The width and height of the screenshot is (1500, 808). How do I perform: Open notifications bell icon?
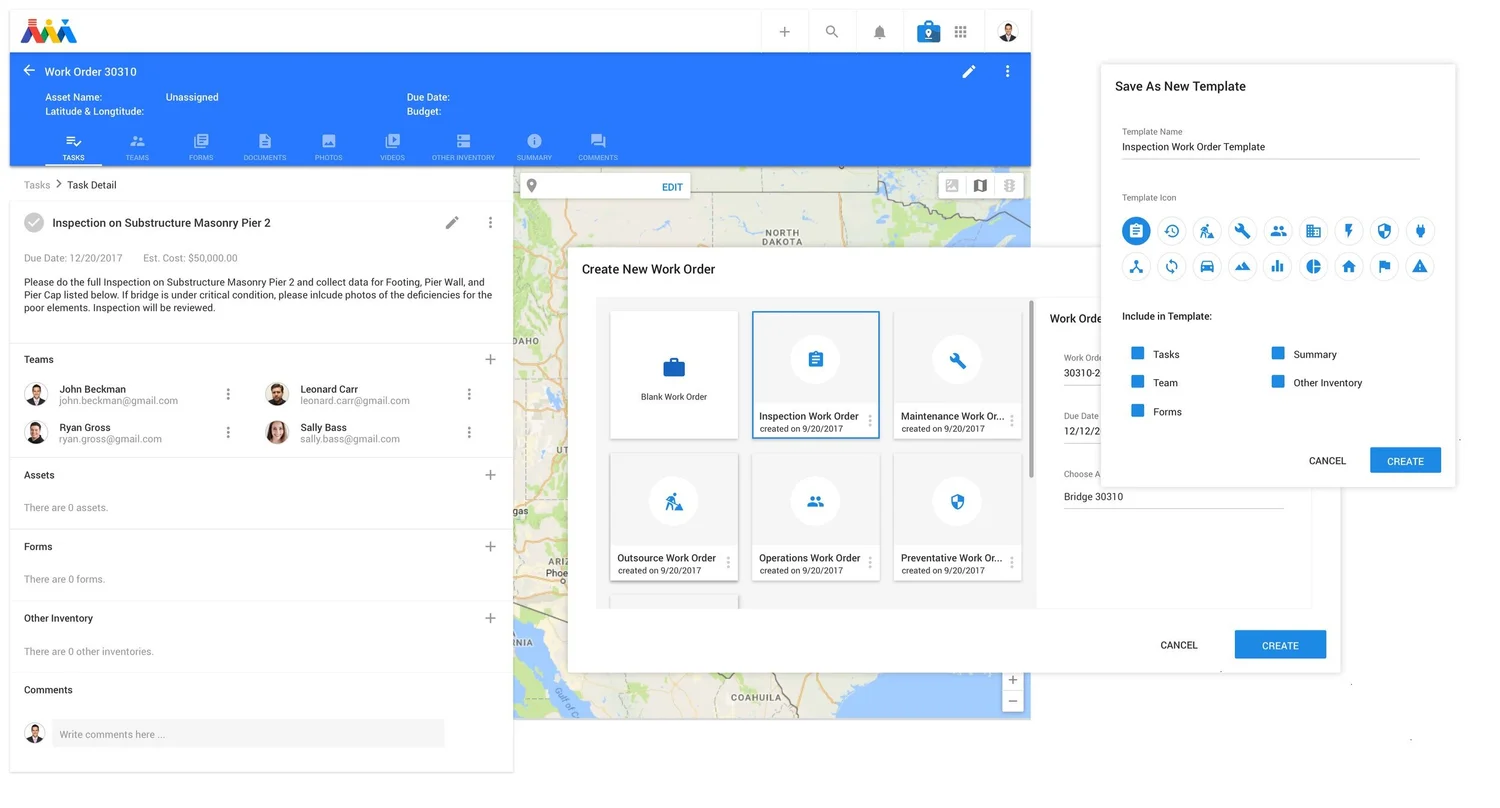pos(880,32)
